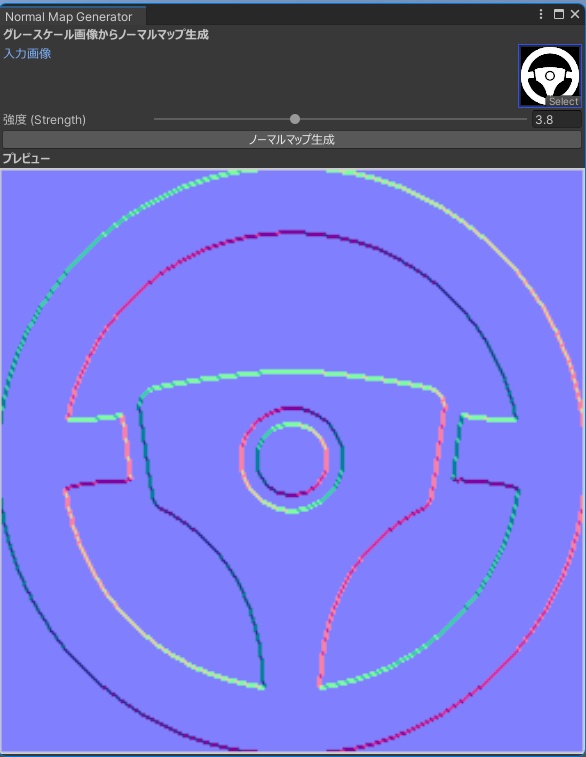
Task: Close the Normal Map Generator window
Action: click(575, 14)
